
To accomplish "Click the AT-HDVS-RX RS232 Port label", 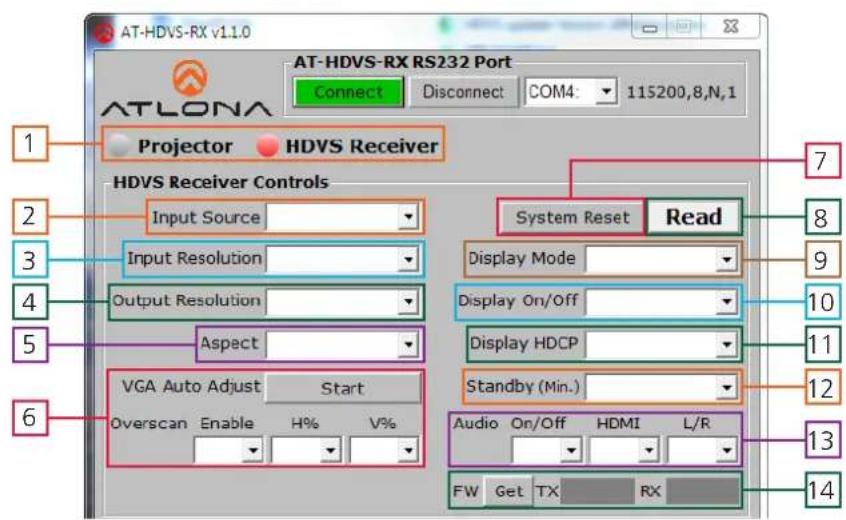I will pos(402,62).
